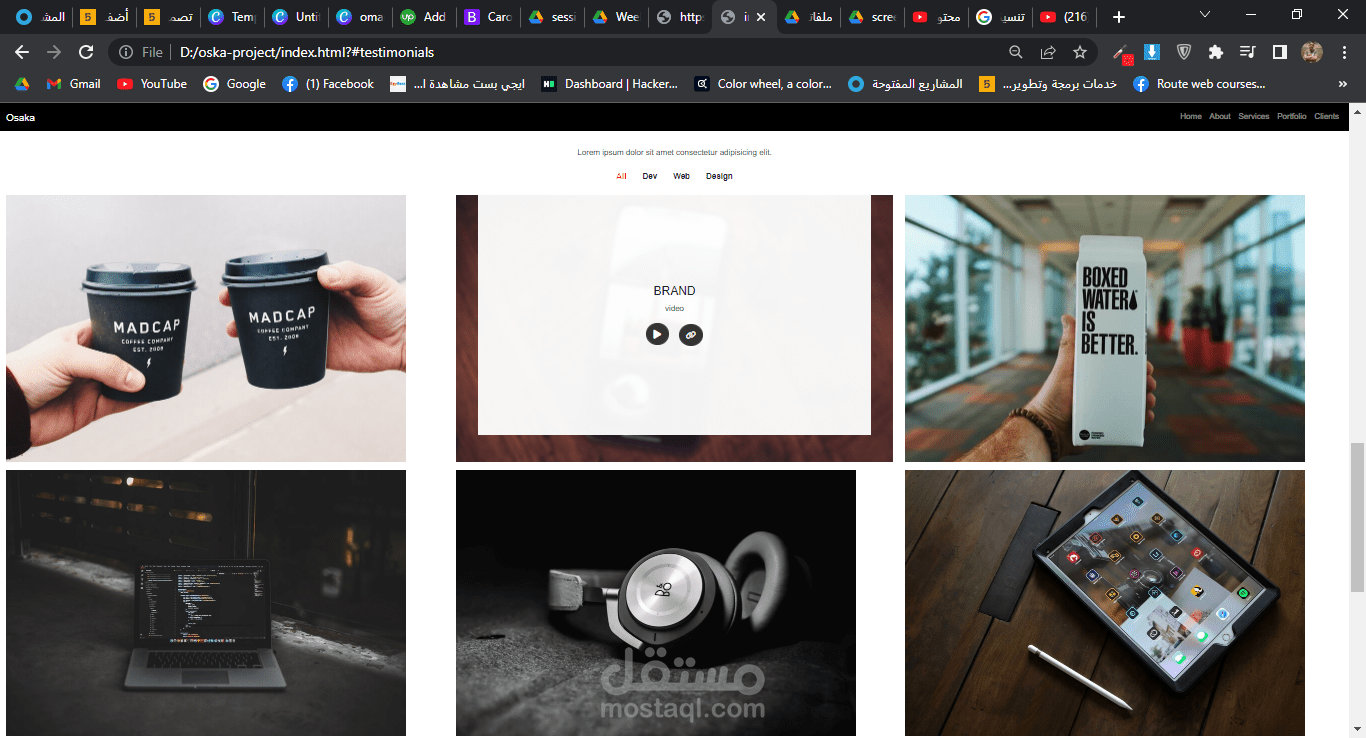Open Route web courses bookmark
The width and height of the screenshot is (1366, 738).
[1199, 84]
